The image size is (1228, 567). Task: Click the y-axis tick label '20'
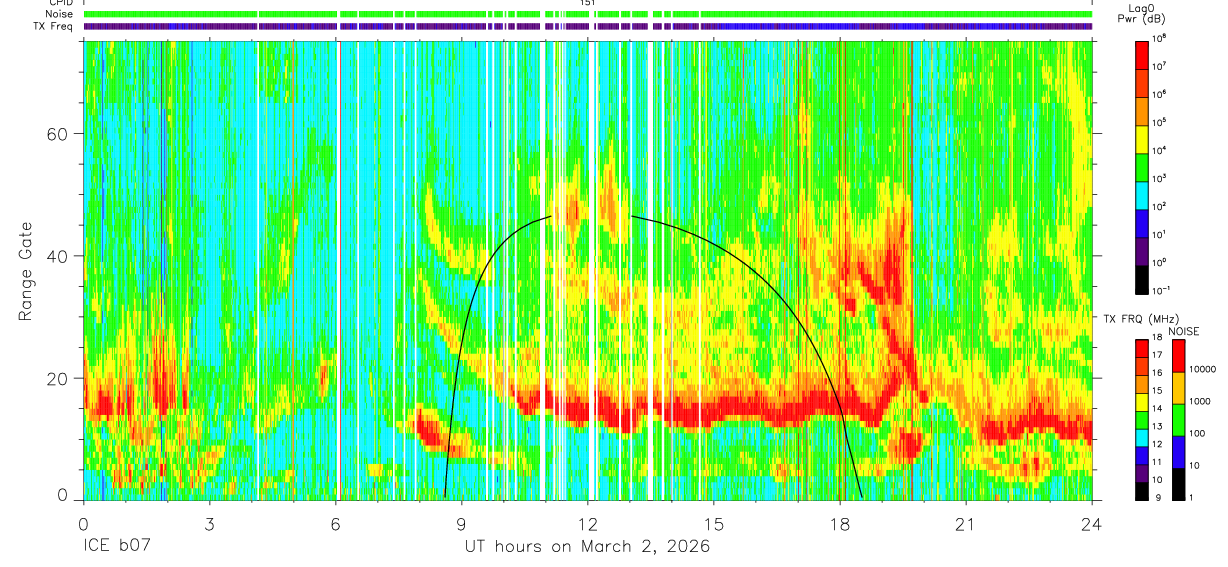[x=58, y=378]
